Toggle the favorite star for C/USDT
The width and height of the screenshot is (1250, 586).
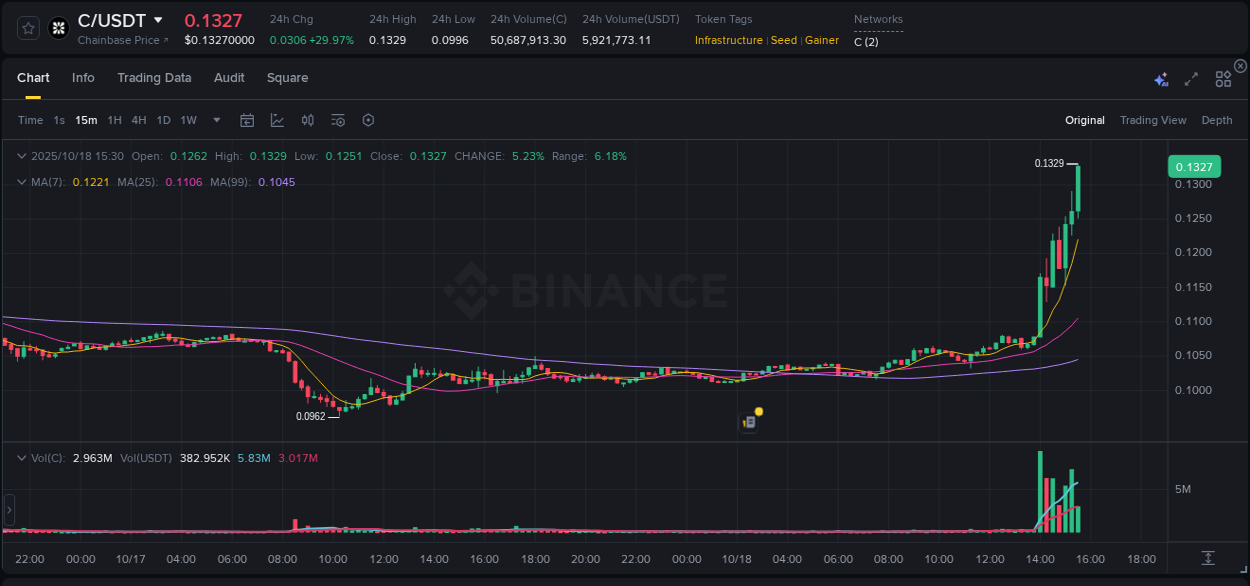[28, 27]
